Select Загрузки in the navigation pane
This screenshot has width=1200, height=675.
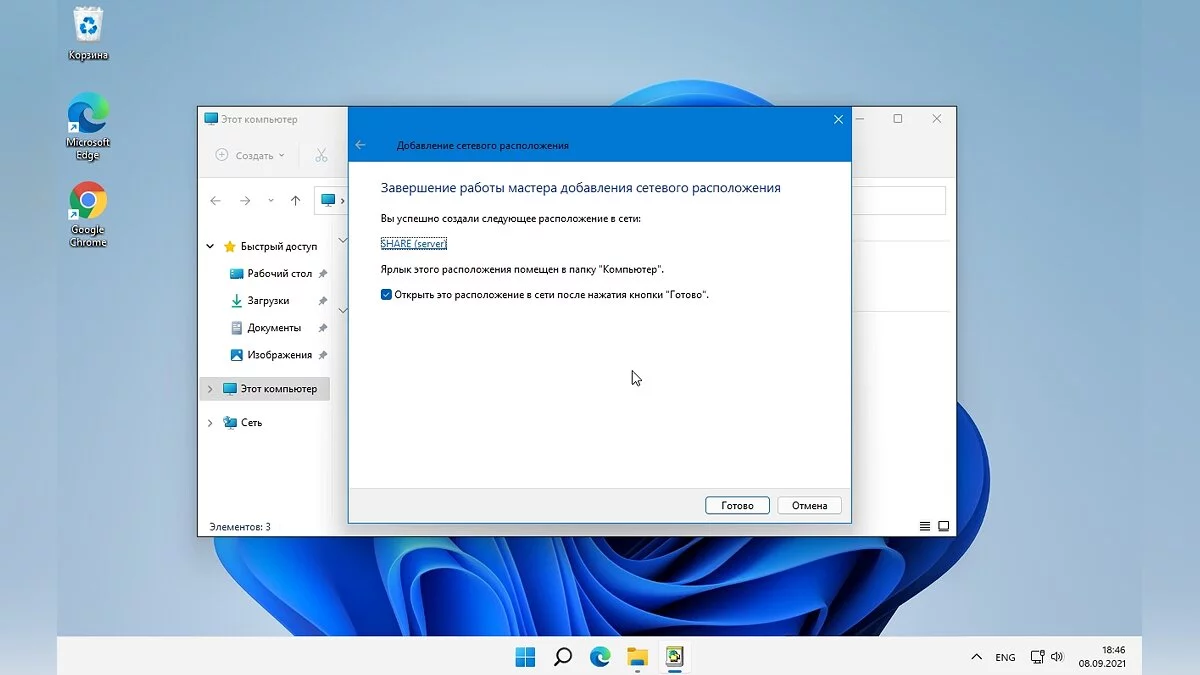268,301
